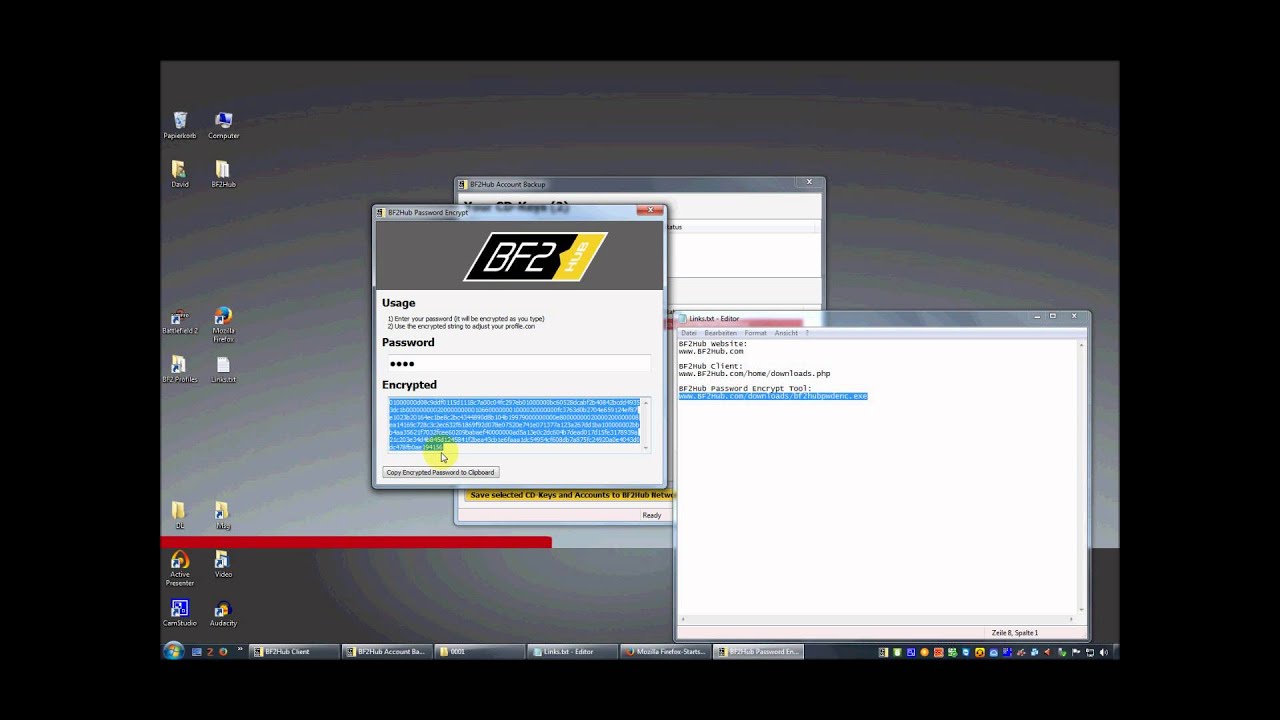Click the 'Zeile 8, Spalte 1' status text
Viewport: 1280px width, 720px height.
[1014, 633]
